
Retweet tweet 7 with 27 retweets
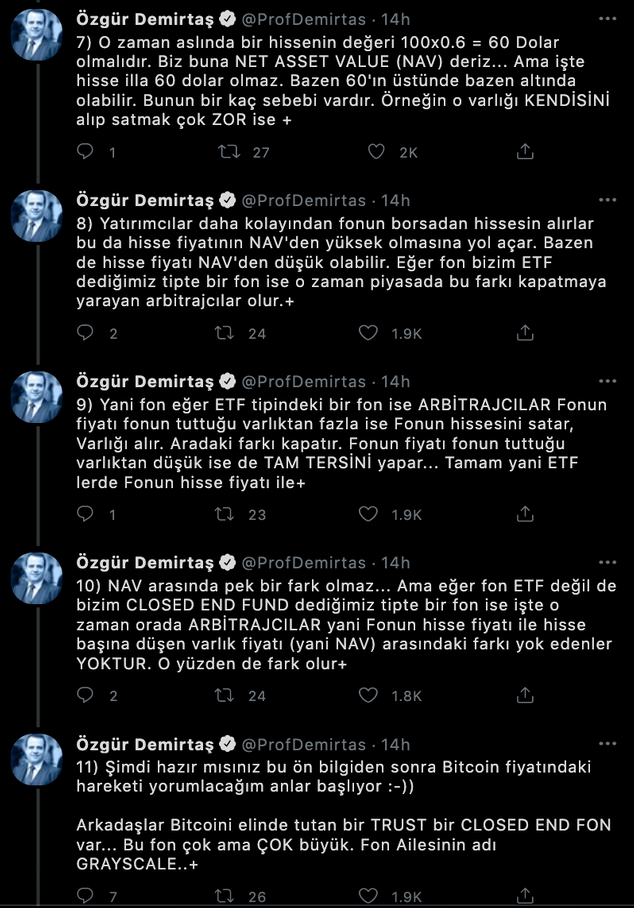pyautogui.click(x=227, y=152)
